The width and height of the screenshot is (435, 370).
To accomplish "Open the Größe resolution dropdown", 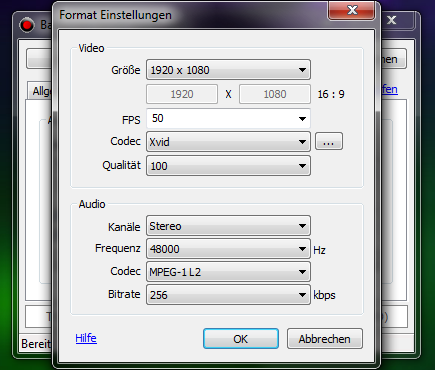I will (228, 70).
